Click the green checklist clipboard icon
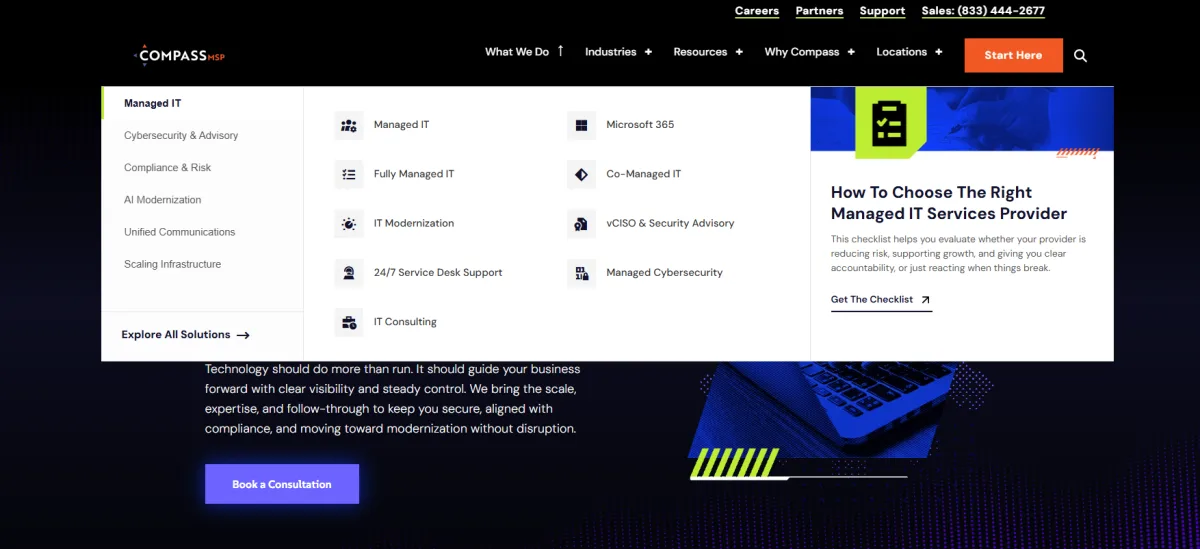 890,122
